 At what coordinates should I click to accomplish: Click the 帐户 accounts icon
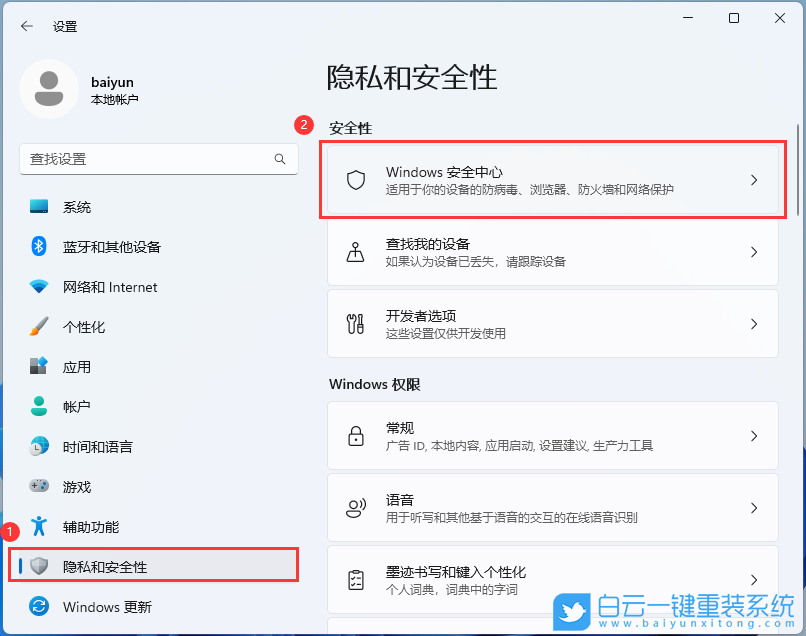coord(37,407)
